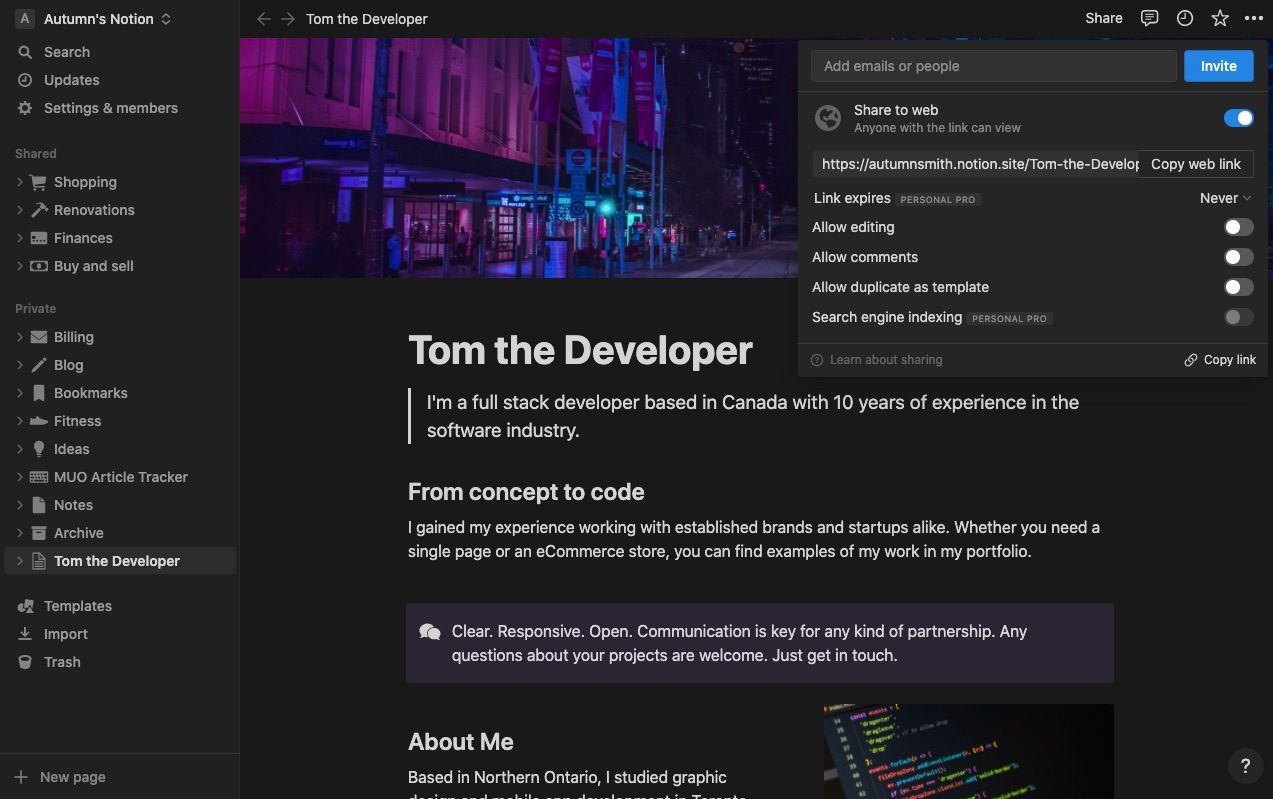1273x799 pixels.
Task: Go forward with the right arrow icon
Action: coord(288,19)
